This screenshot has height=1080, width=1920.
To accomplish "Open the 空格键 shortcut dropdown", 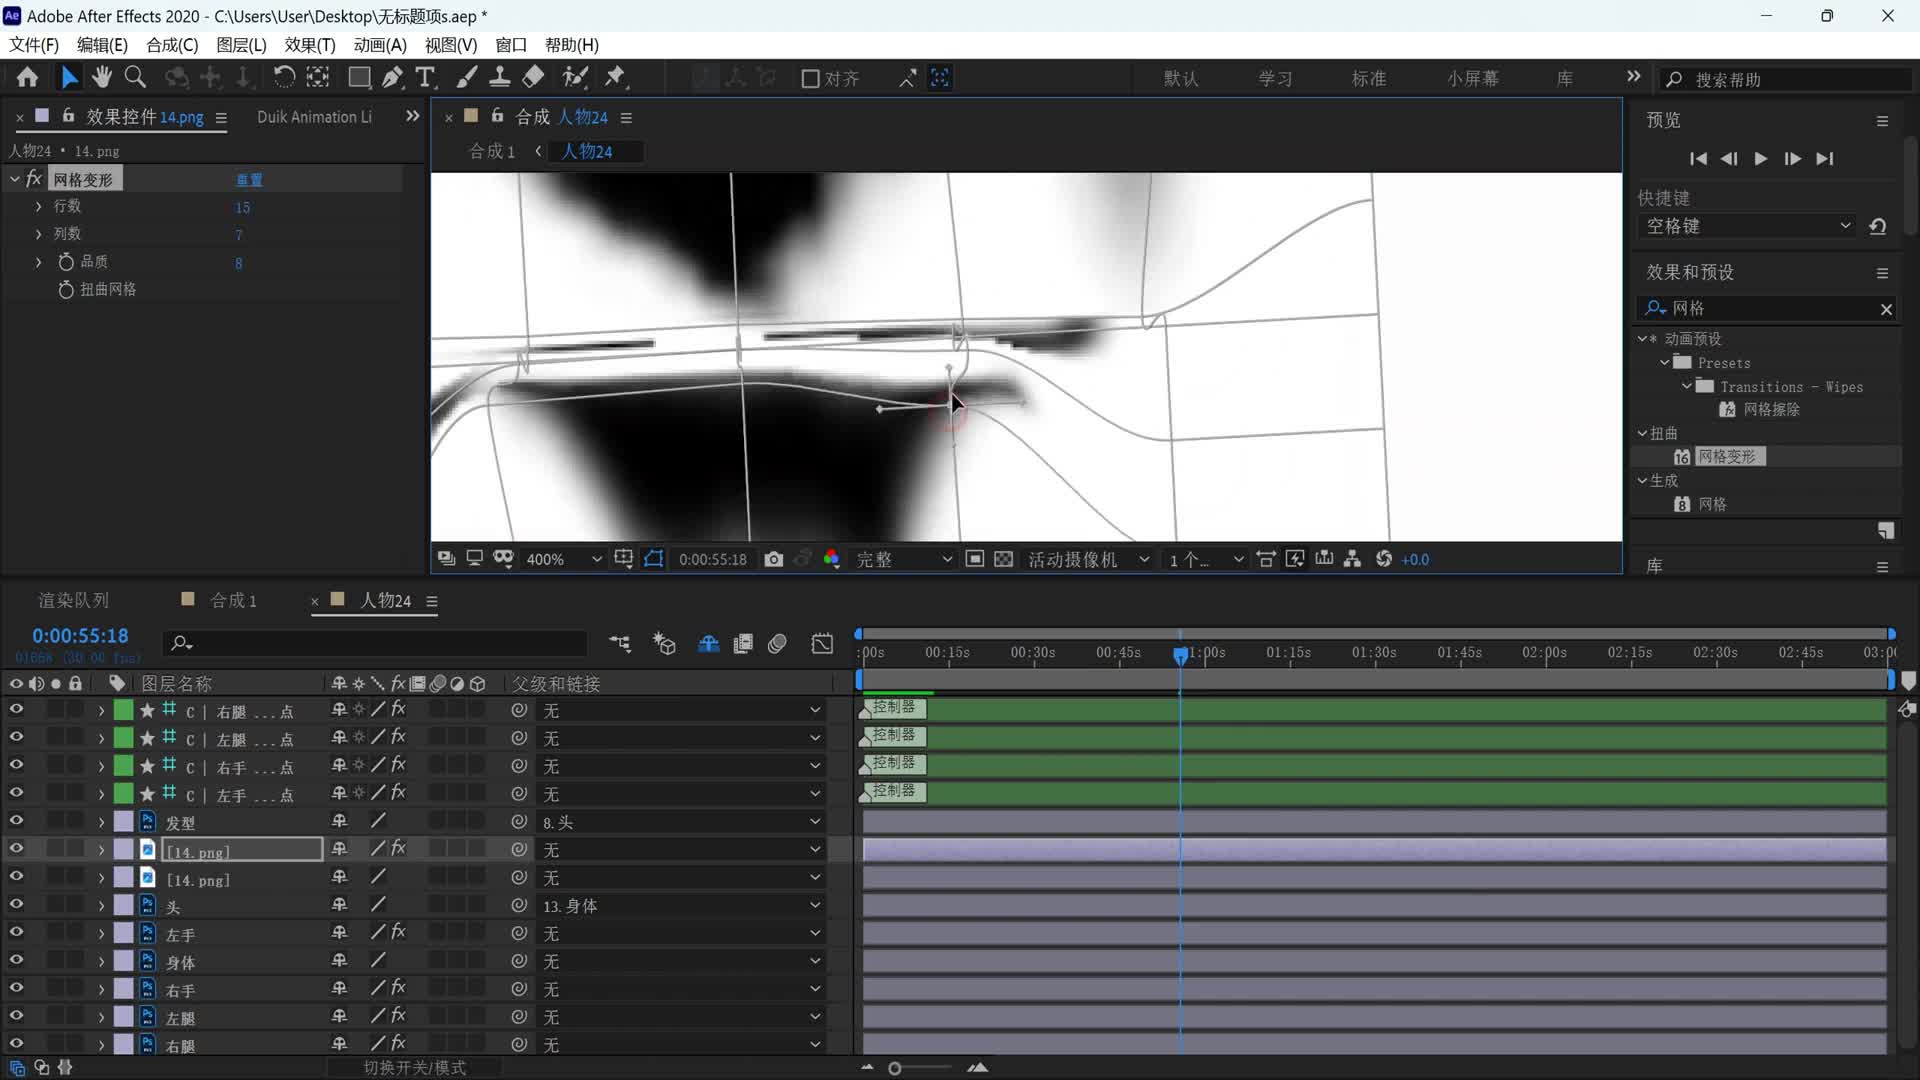I will [x=1749, y=227].
